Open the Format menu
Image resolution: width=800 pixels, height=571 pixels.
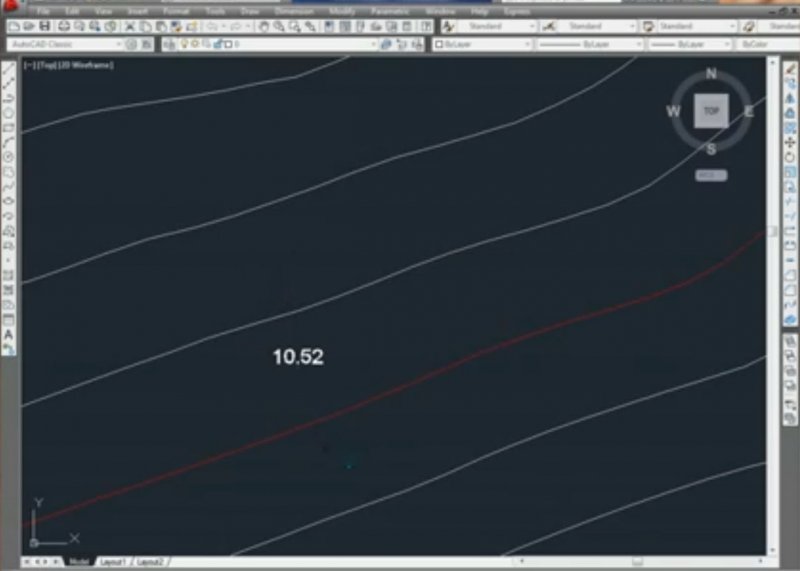[176, 11]
